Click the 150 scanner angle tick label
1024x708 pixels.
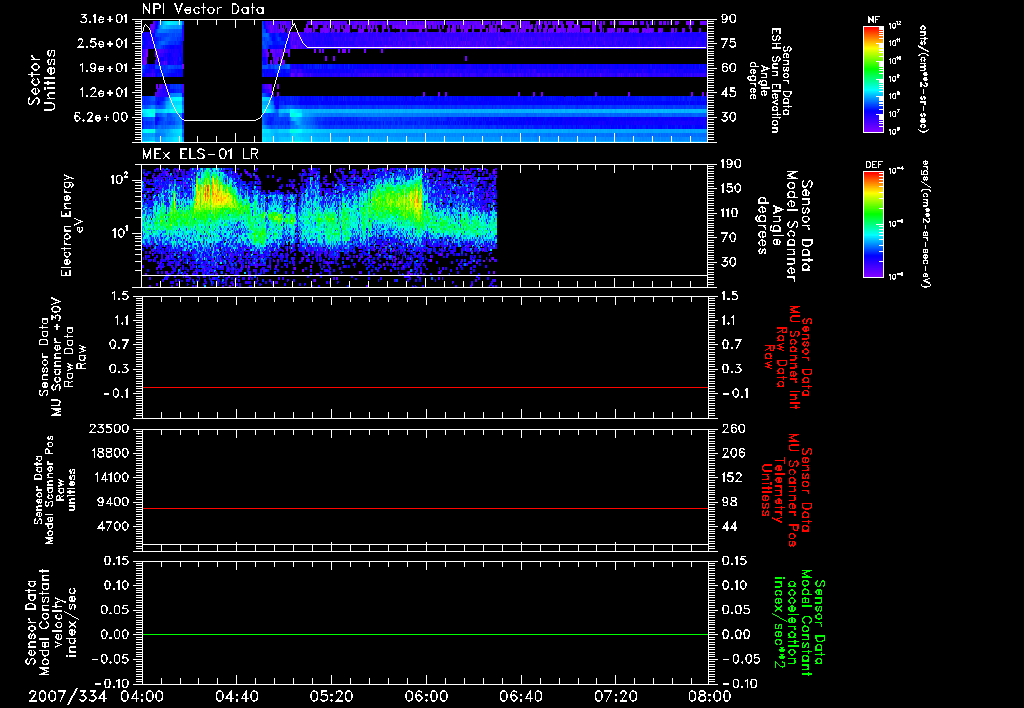pos(732,188)
